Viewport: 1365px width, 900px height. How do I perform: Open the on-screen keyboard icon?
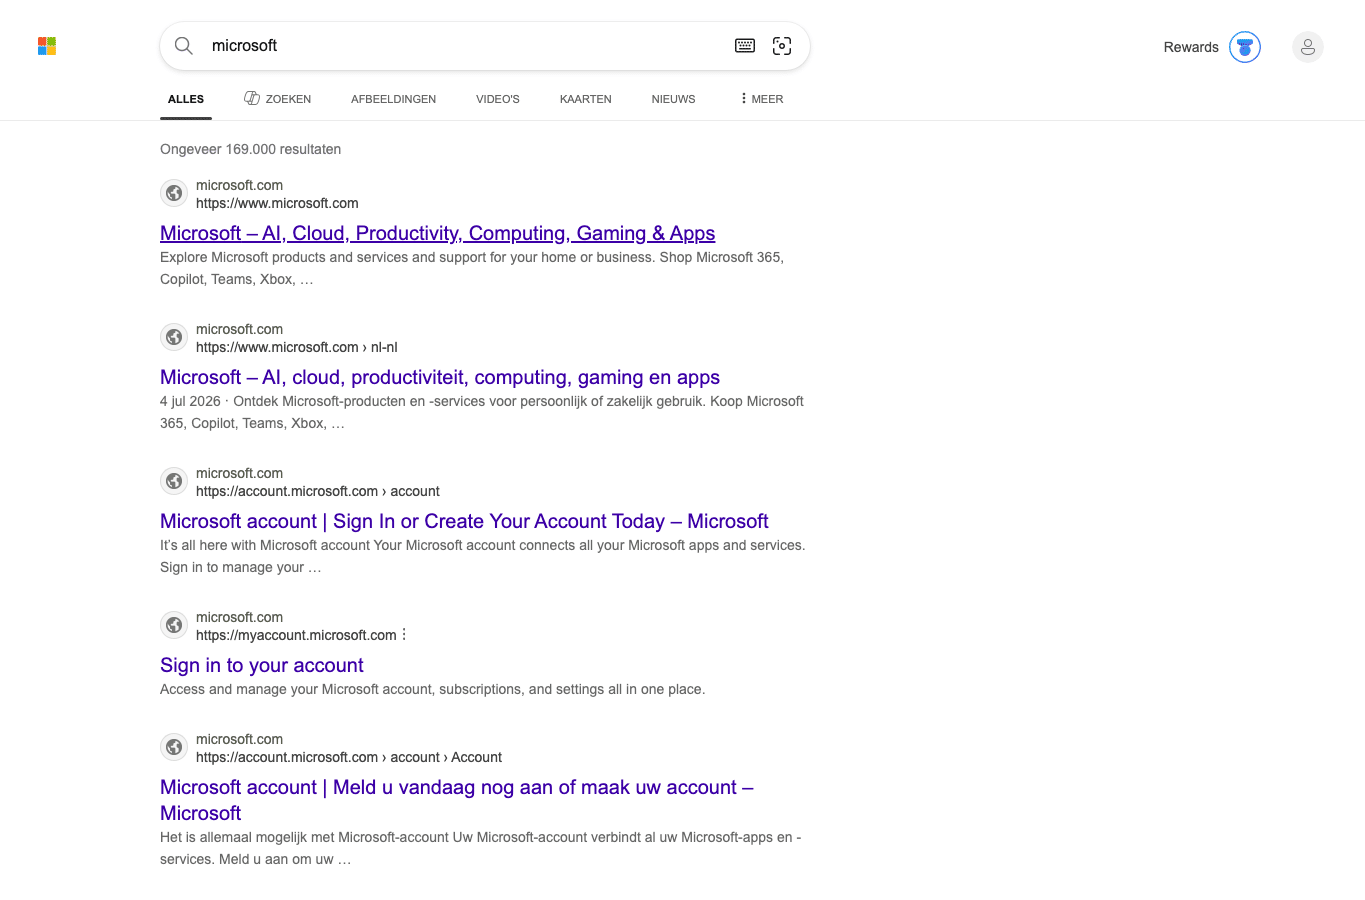coord(745,46)
